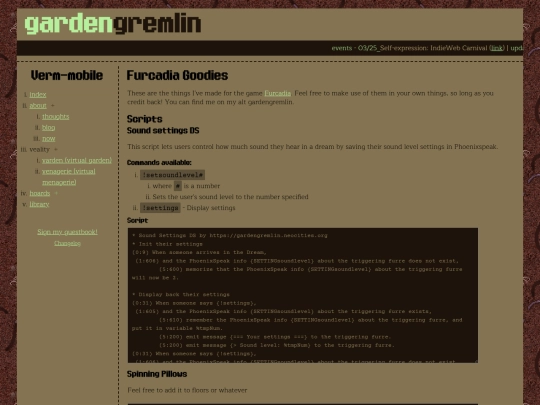Screen dimensions: 540x405
Task: Open the Changelog link
Action: 68,243
